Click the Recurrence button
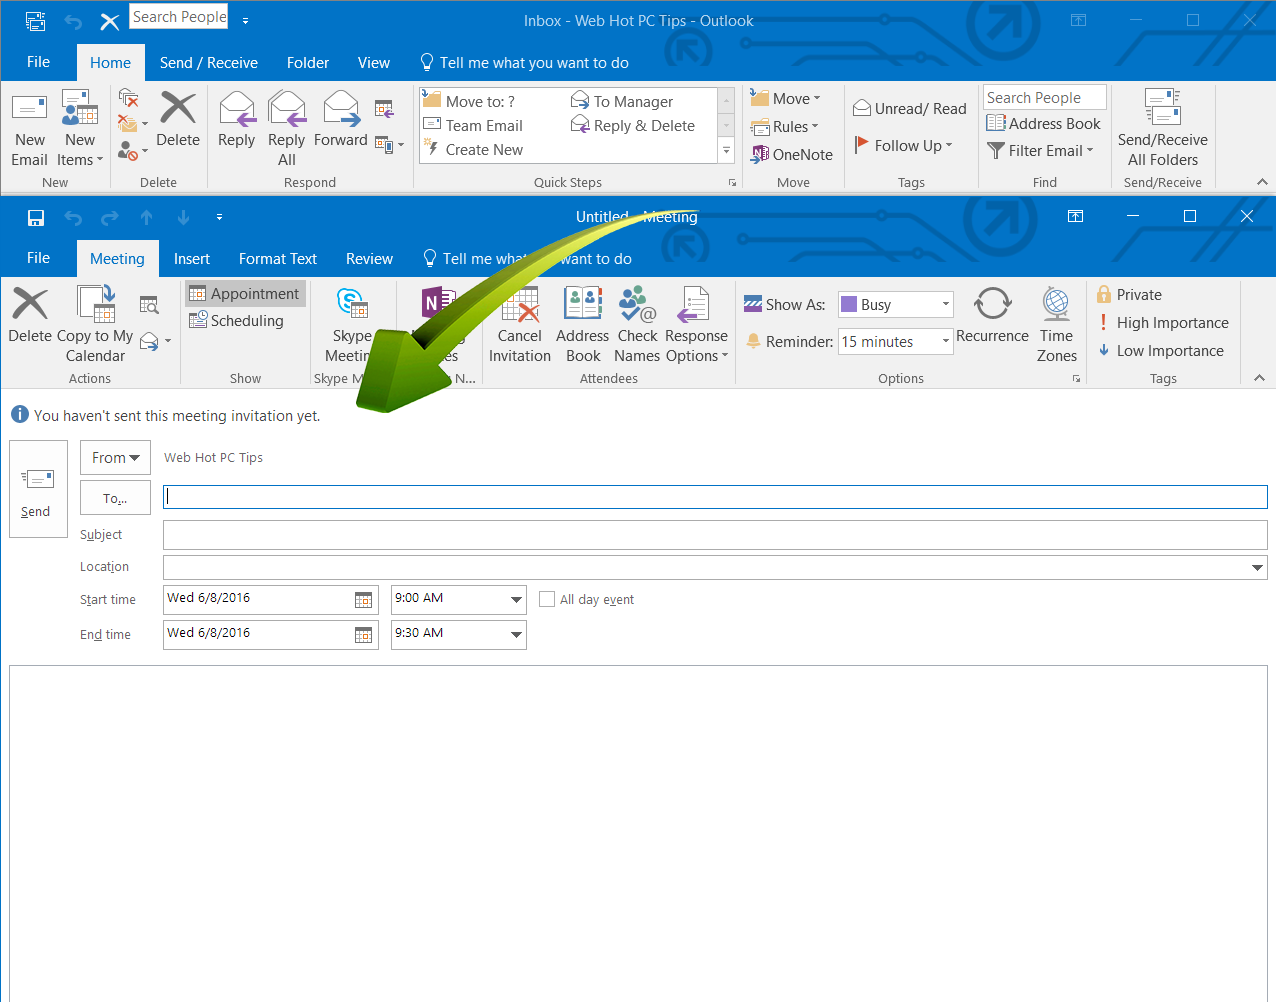 point(992,315)
